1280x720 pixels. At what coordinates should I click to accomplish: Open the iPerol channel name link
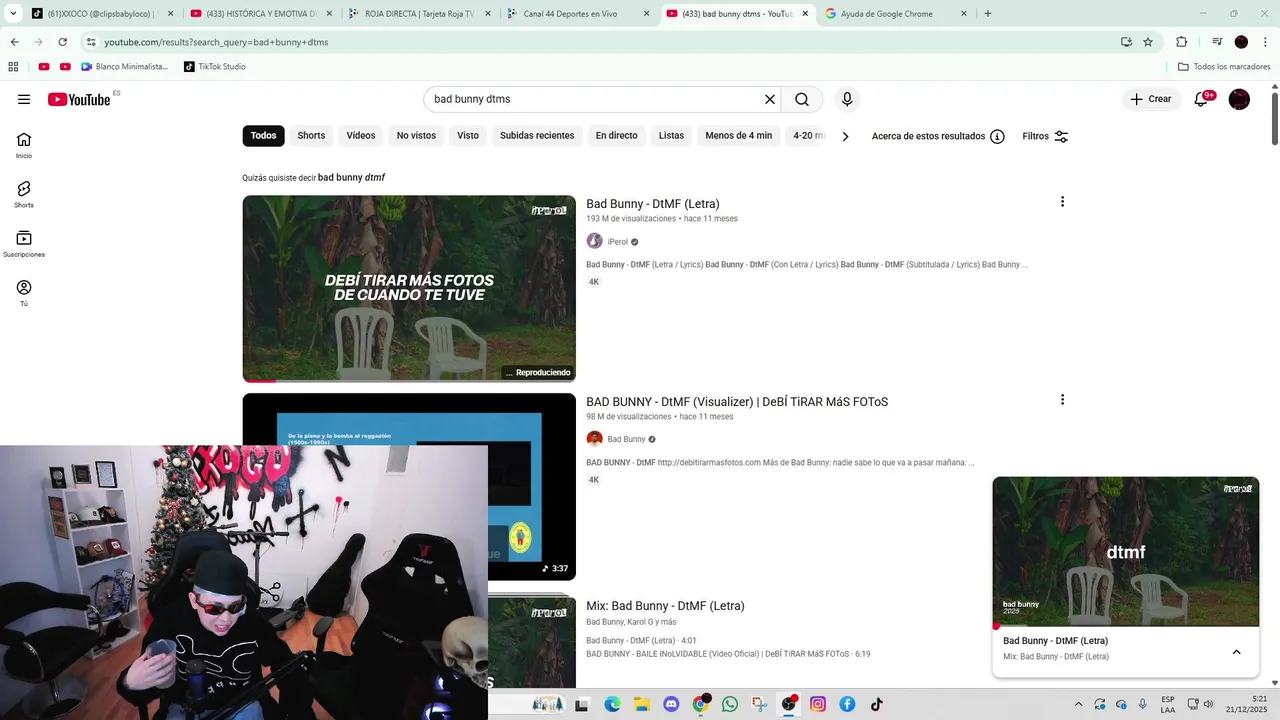(x=618, y=242)
